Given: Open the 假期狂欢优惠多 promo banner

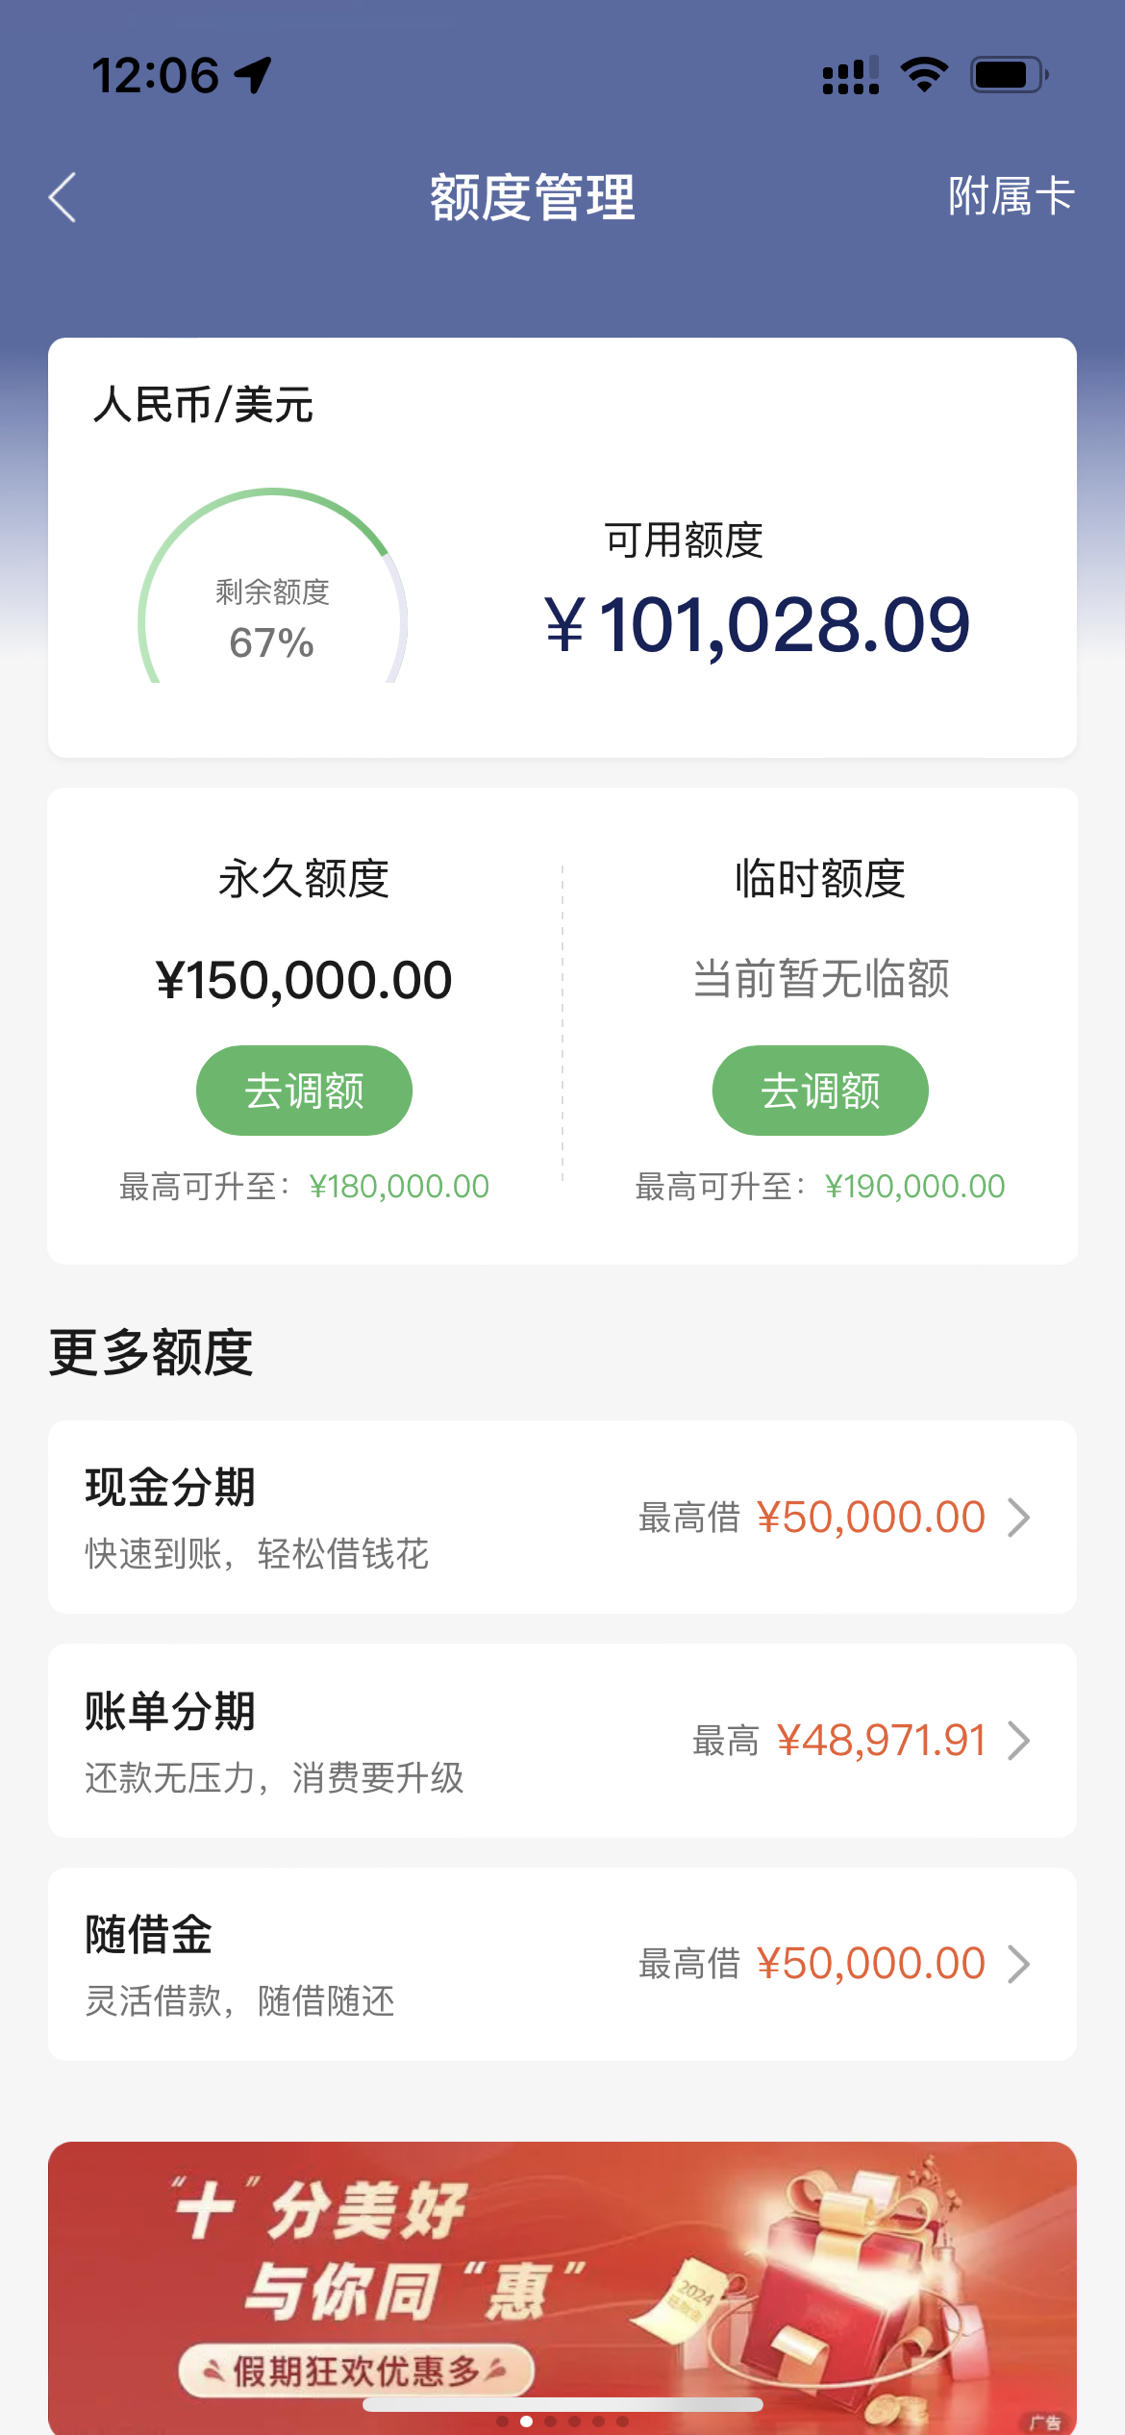Looking at the screenshot, I should coord(562,2288).
